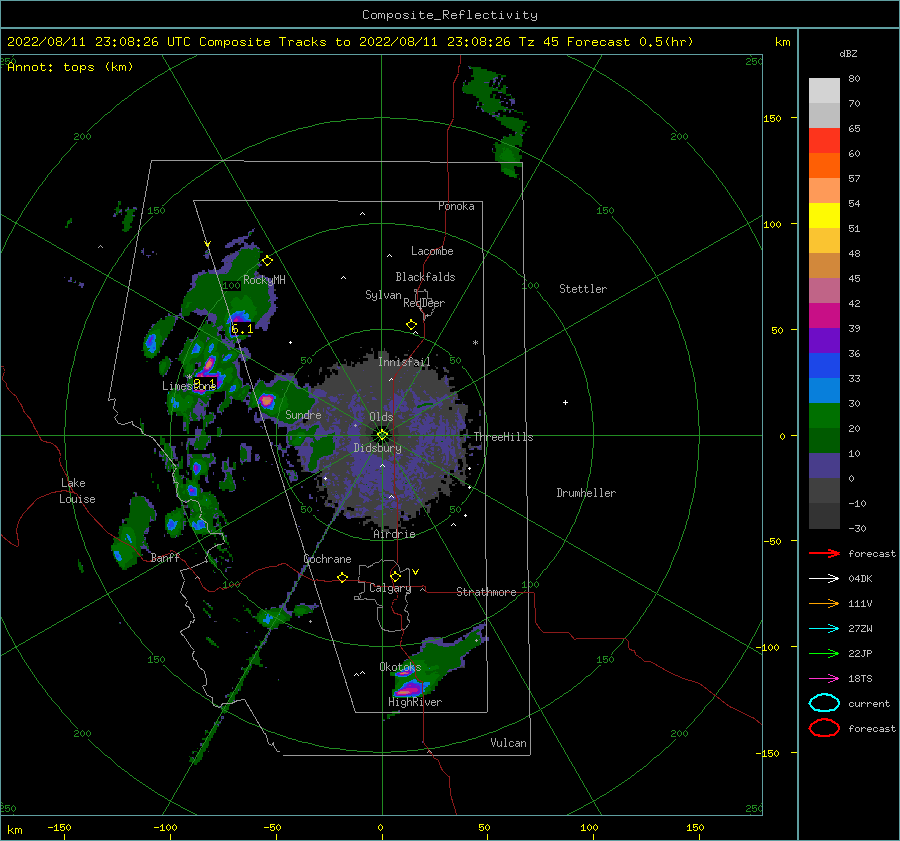Click the Drumheller city label
This screenshot has height=841, width=900.
coord(586,493)
